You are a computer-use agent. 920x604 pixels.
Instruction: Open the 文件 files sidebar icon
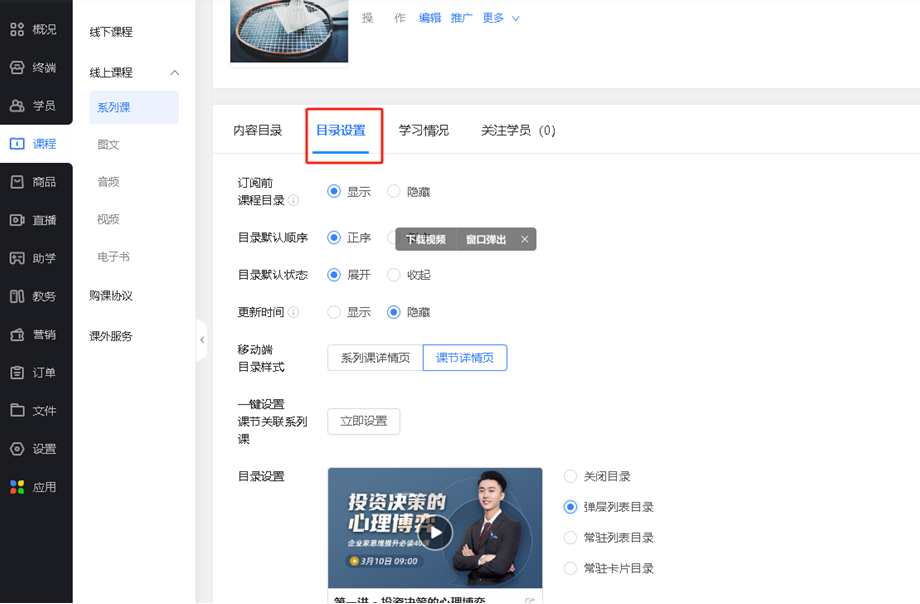[x=17, y=410]
